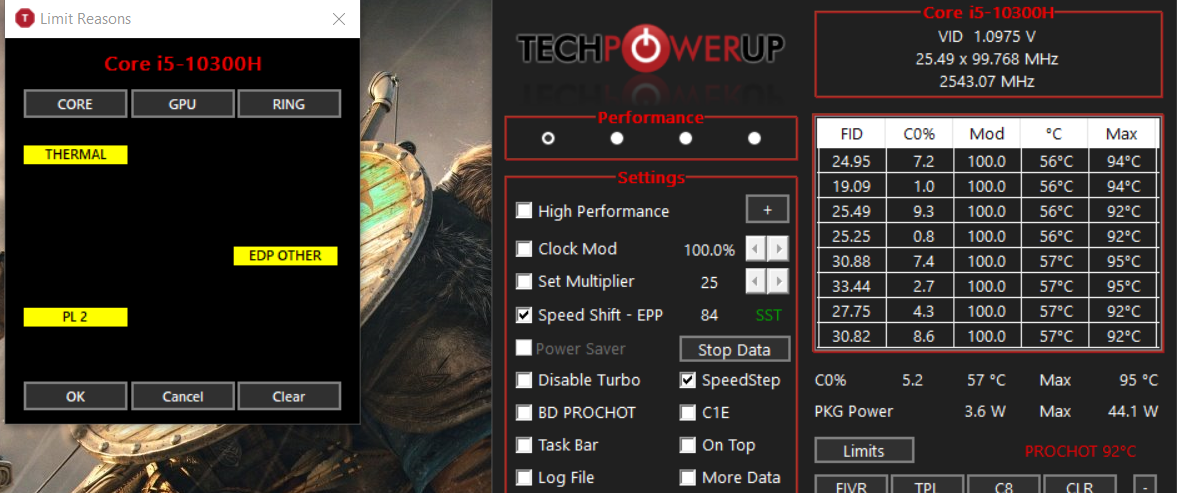The width and height of the screenshot is (1177, 493).
Task: Select the fourth Performance profile radio button
Action: click(754, 138)
